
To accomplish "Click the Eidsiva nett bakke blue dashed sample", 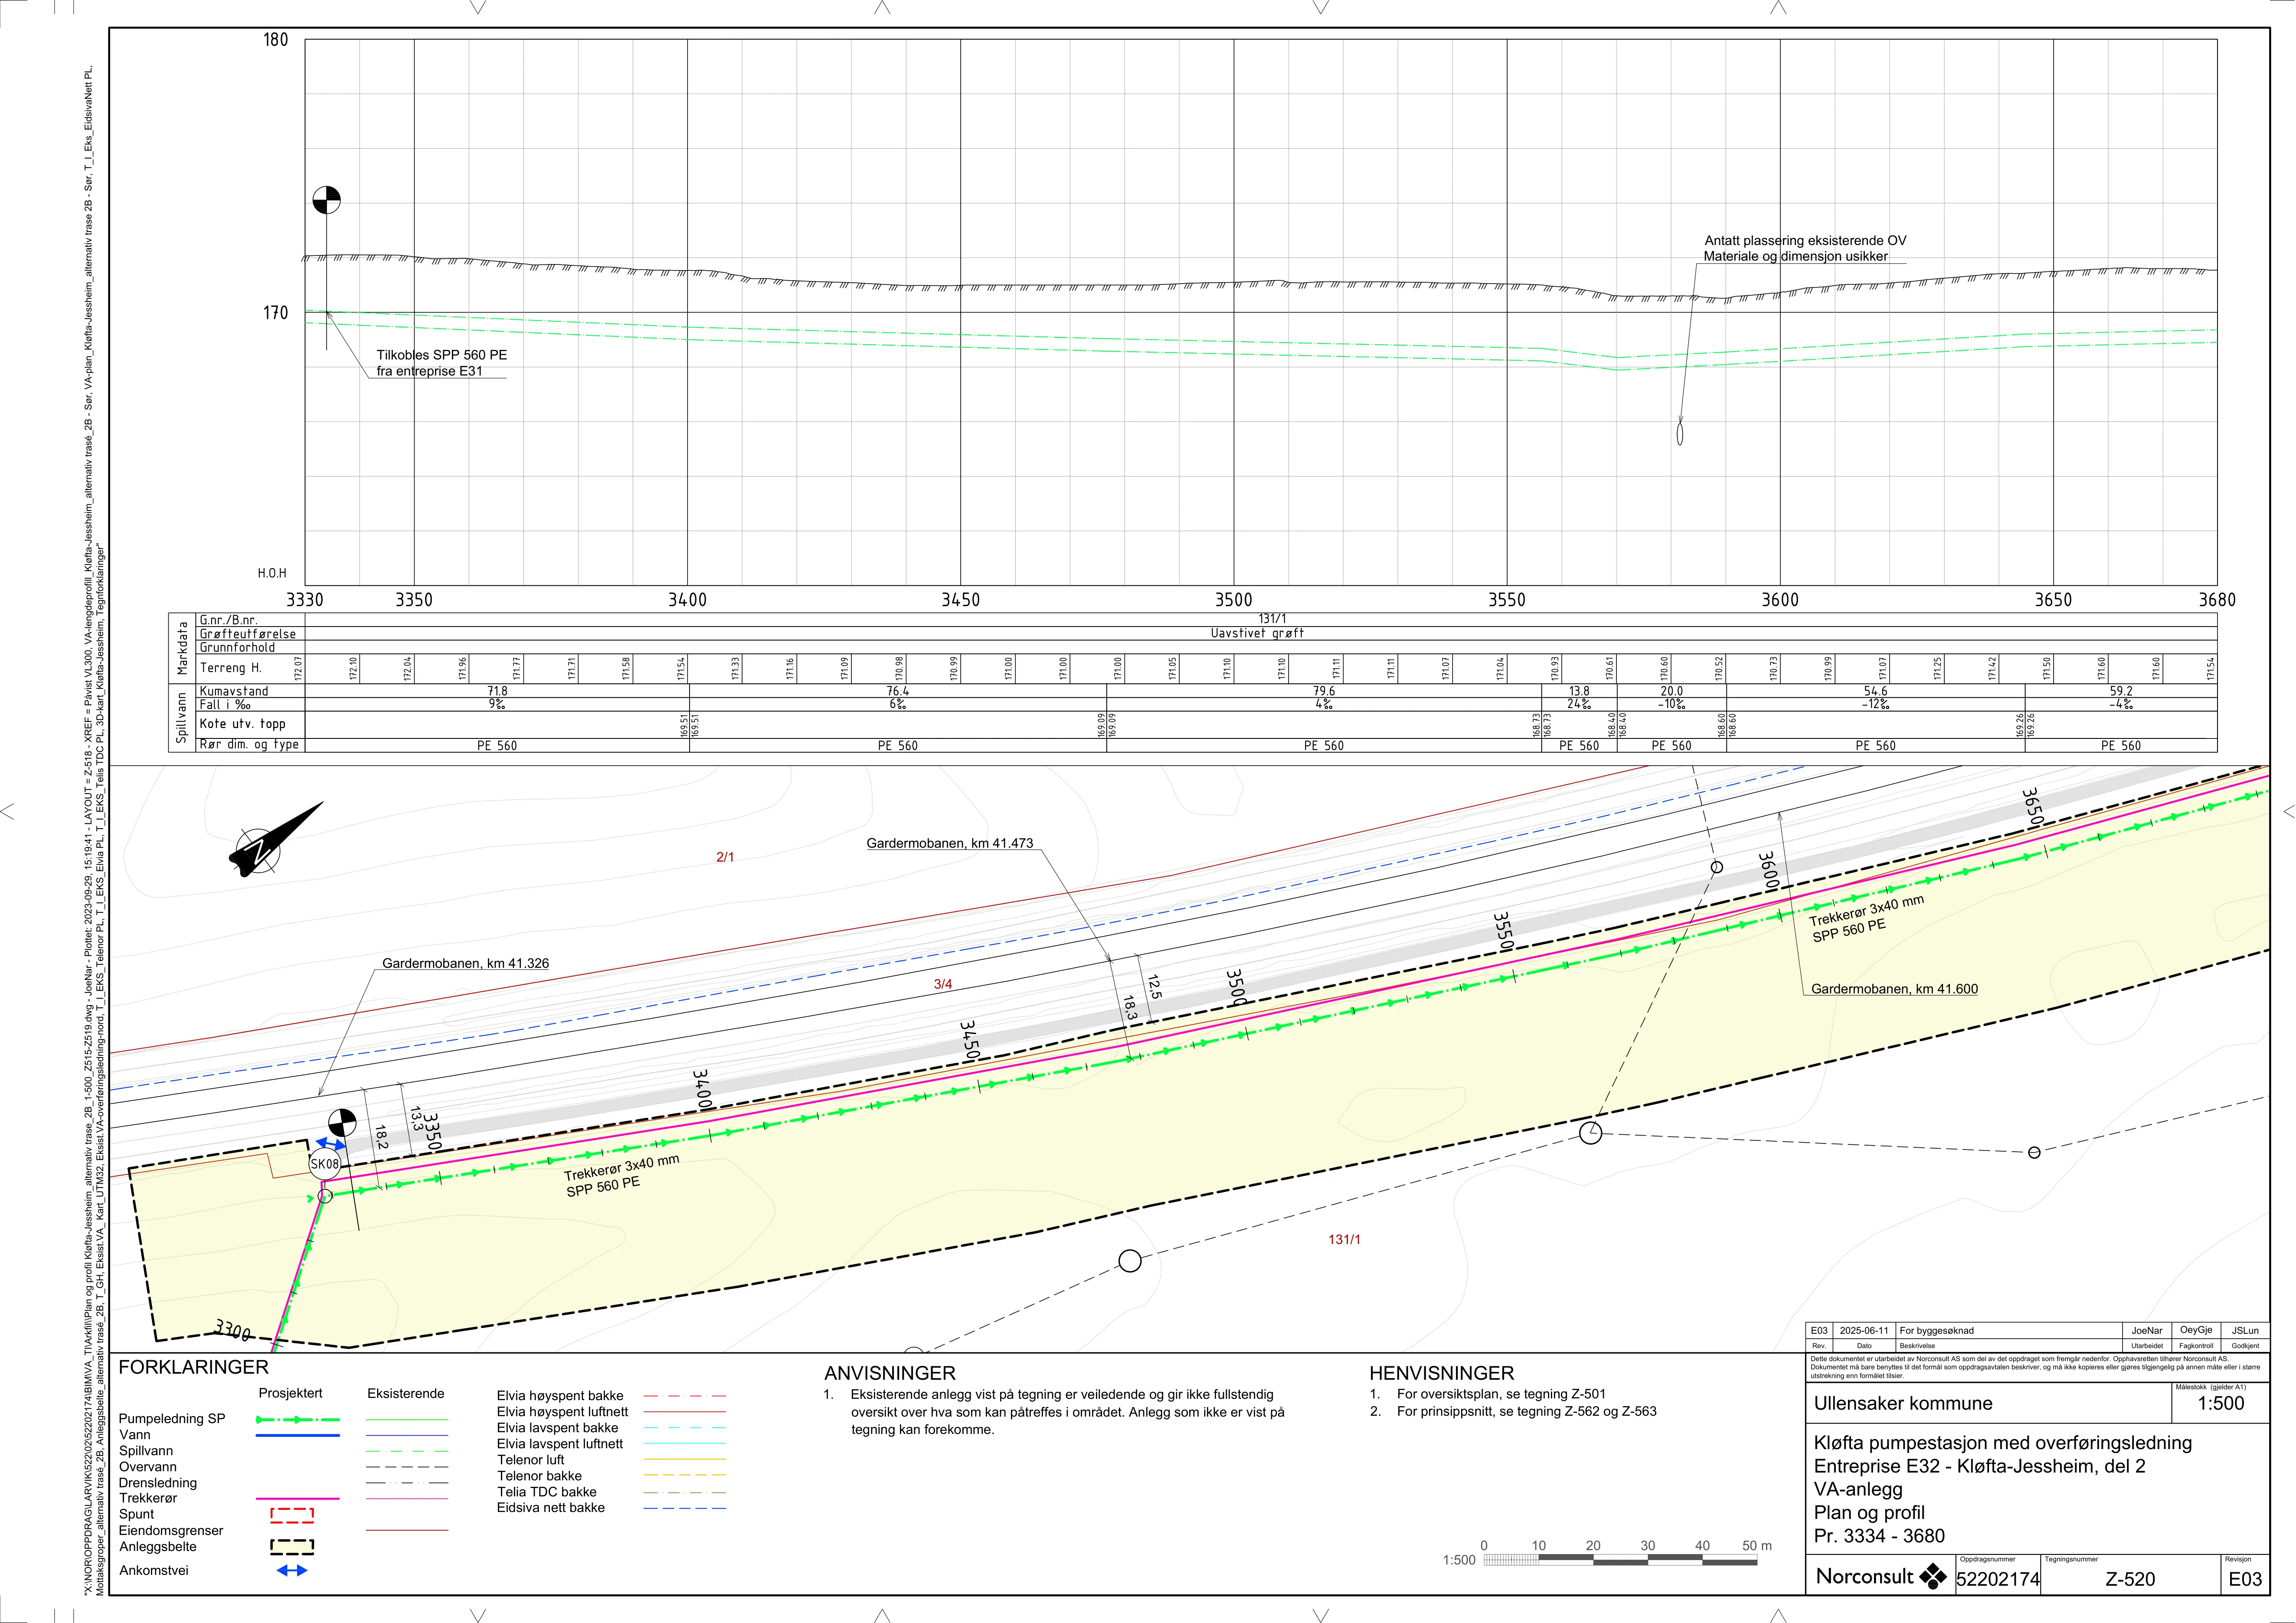I will click(x=685, y=1508).
